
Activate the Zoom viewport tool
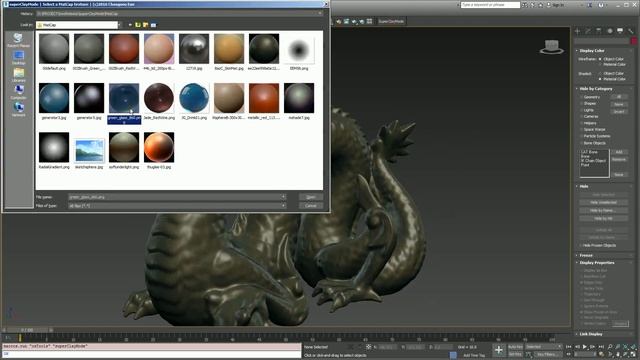(609, 347)
